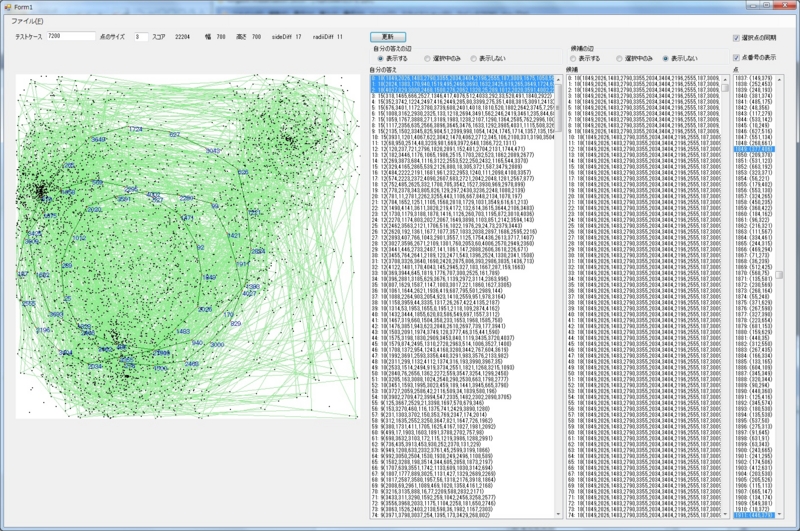Select row 74 in the 自分の答え list
The image size is (800, 531).
pyautogui.click(x=462, y=515)
